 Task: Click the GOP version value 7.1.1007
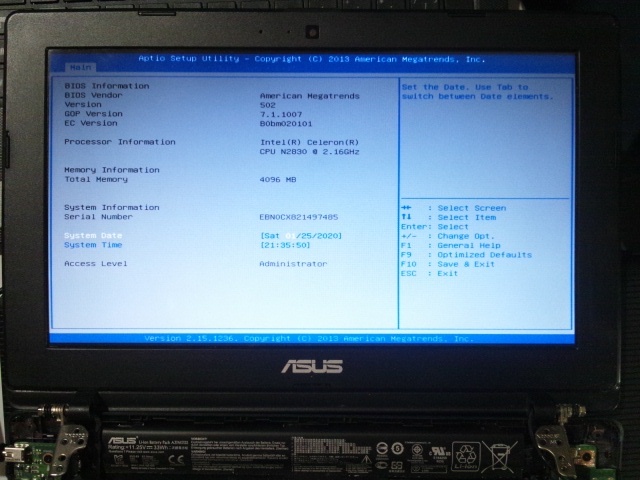click(x=281, y=115)
